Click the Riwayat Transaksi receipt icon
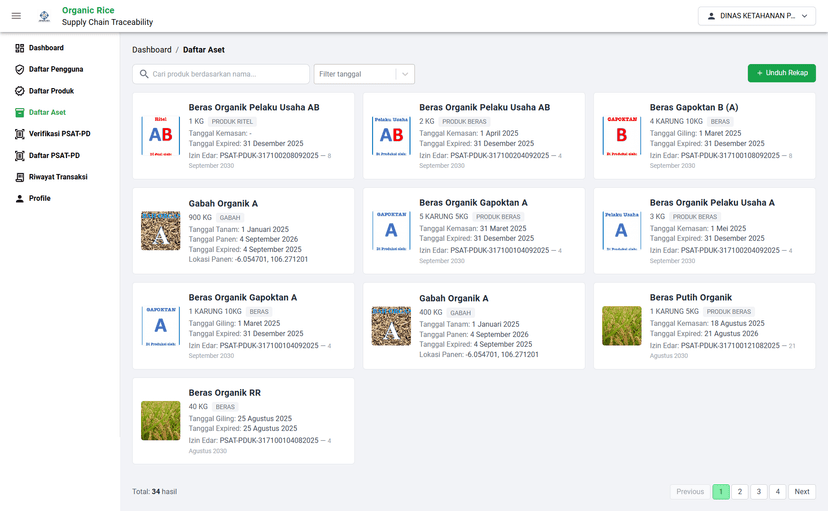828x511 pixels. point(19,177)
